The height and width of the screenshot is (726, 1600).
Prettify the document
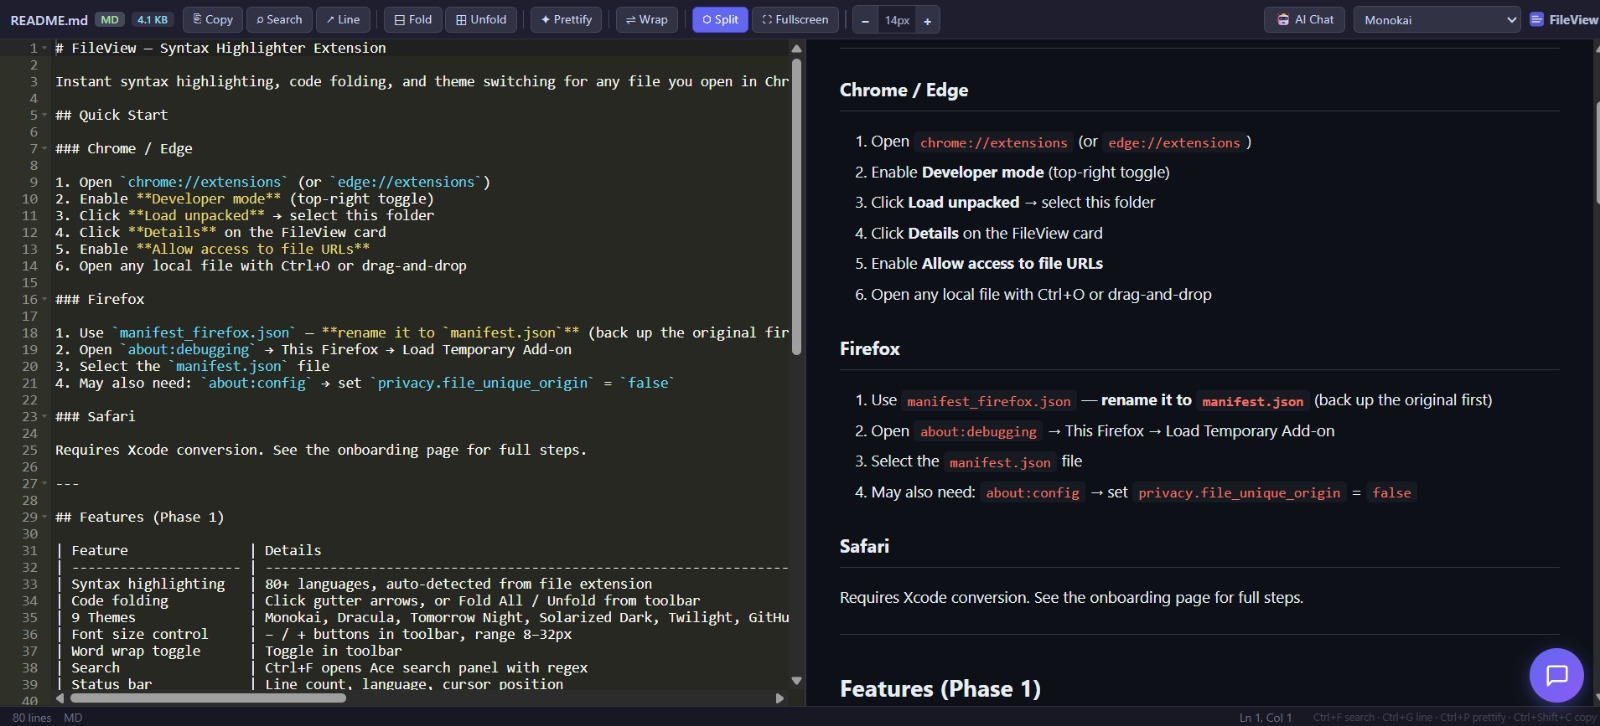click(566, 19)
